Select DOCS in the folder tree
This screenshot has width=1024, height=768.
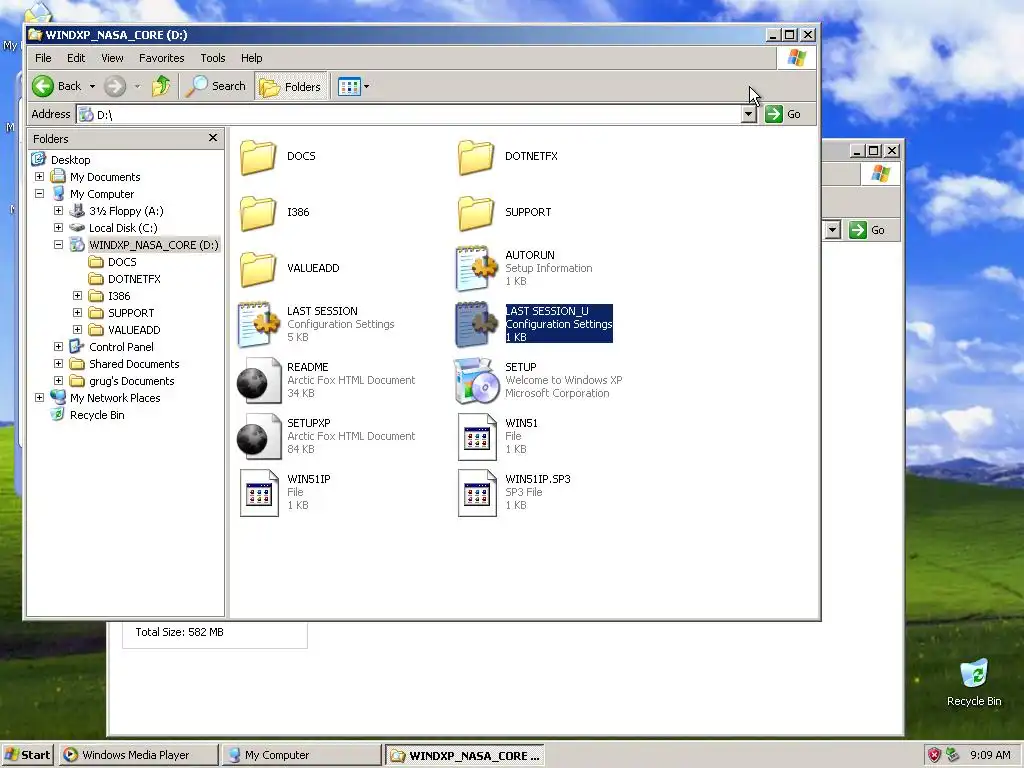(x=122, y=262)
